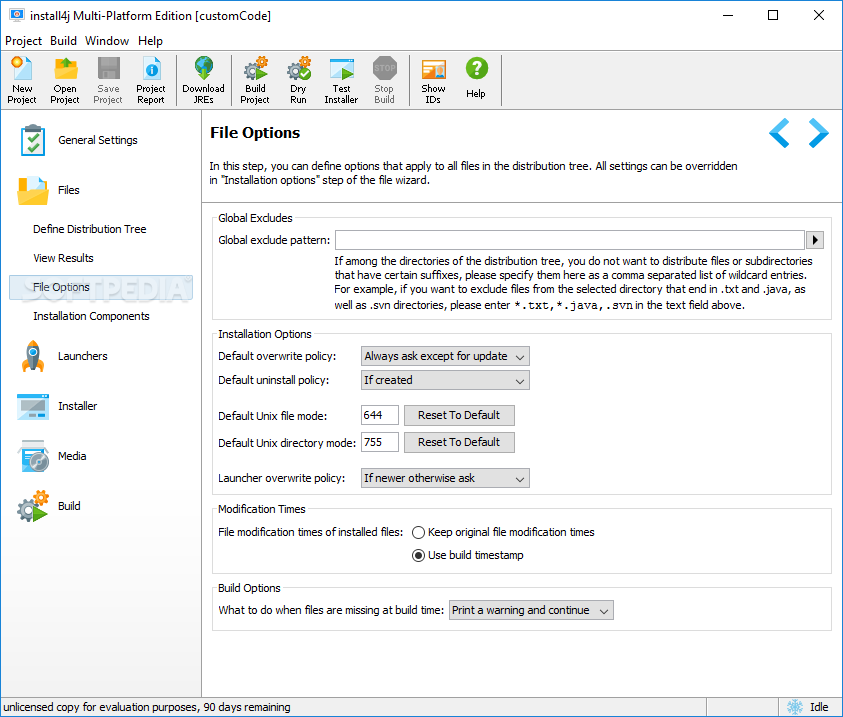
Task: Open the Window menu
Action: 107,41
